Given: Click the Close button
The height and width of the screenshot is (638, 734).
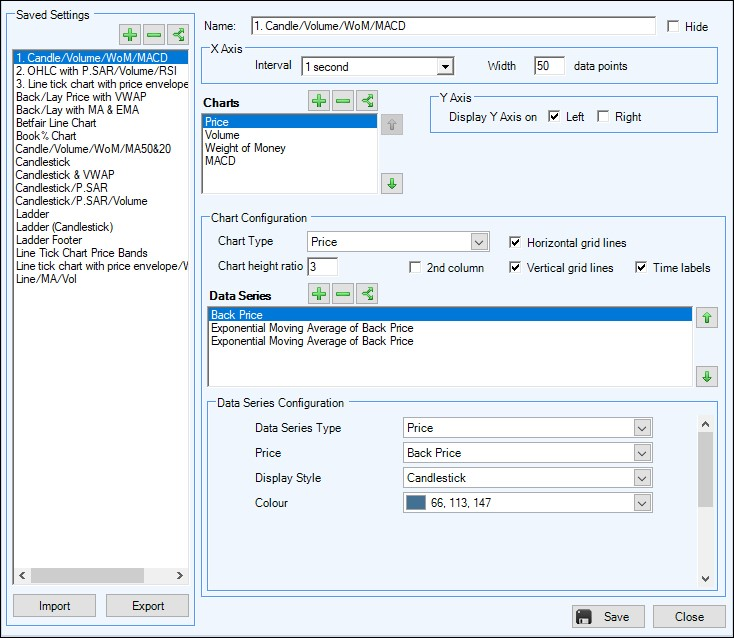Looking at the screenshot, I should point(689,616).
